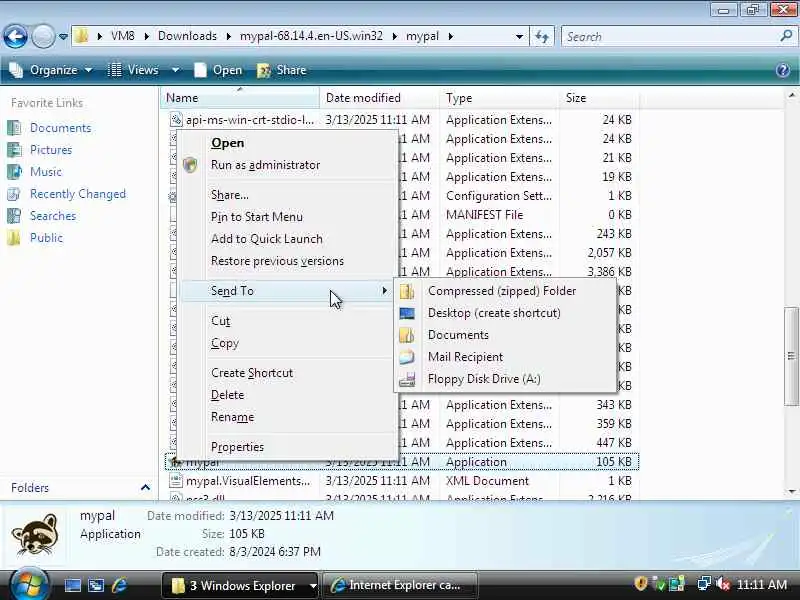
Task: Sort by Date modified column header
Action: coord(380,97)
